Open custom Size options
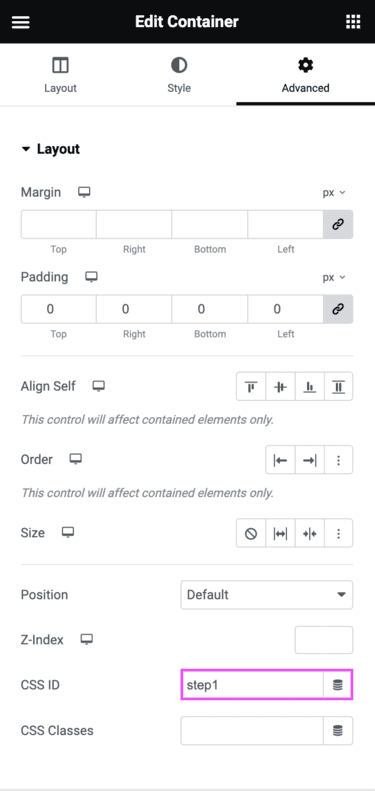The image size is (375, 791). tap(339, 533)
